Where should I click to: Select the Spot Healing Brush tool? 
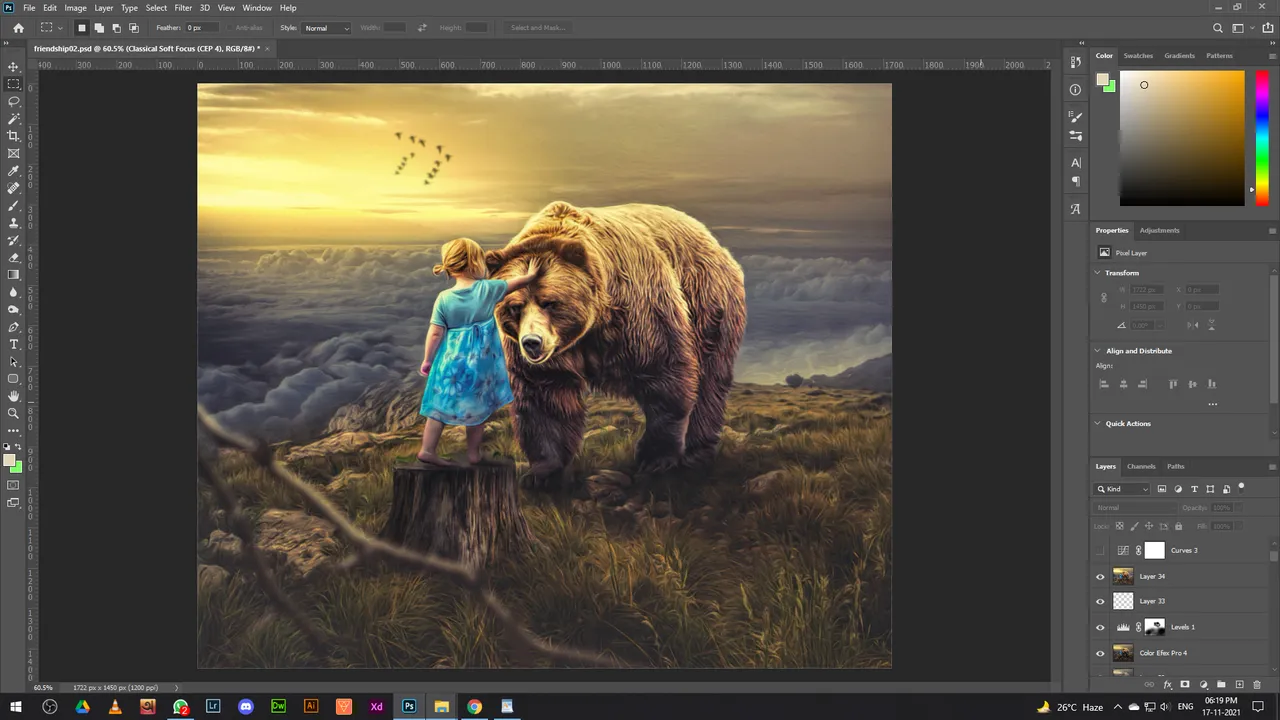[14, 188]
